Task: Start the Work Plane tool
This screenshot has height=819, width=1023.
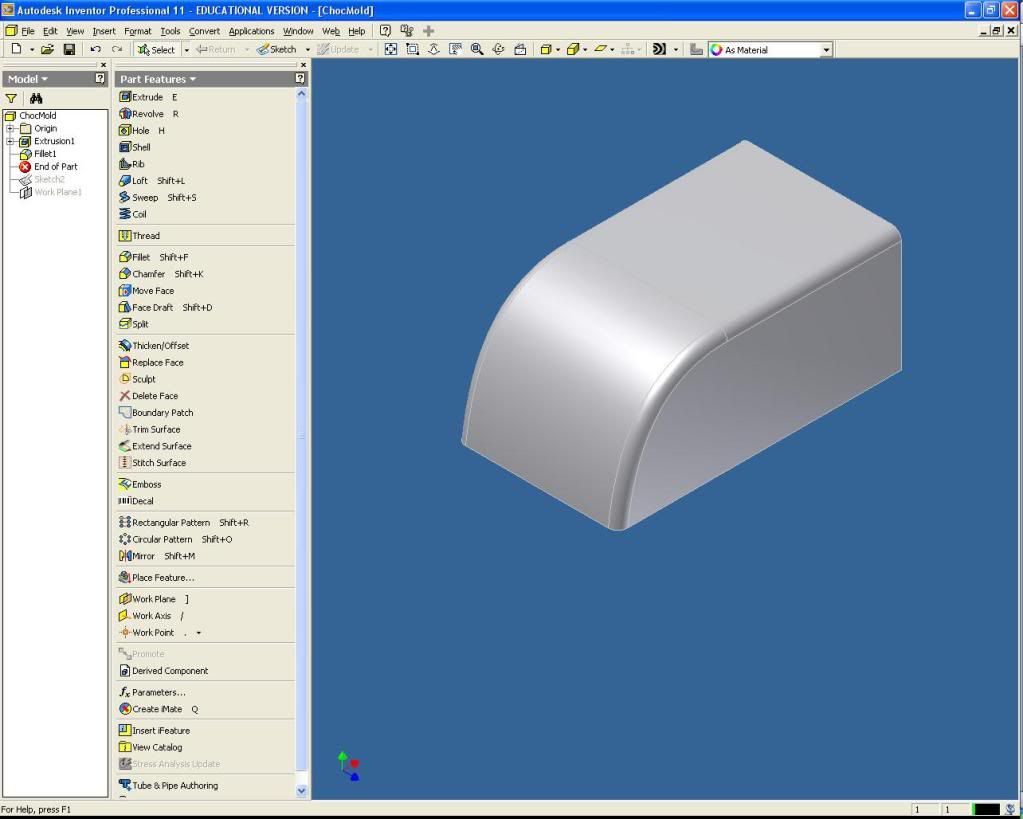Action: point(153,599)
